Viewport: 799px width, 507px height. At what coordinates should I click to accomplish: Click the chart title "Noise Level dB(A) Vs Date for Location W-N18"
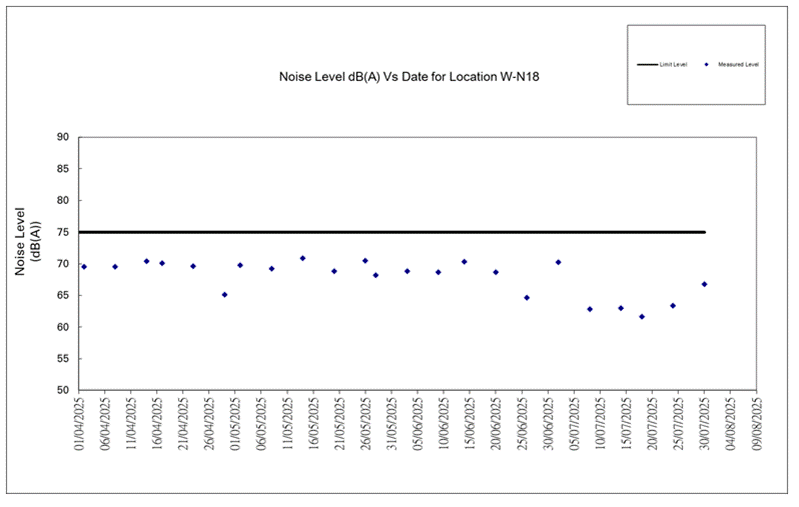point(409,77)
